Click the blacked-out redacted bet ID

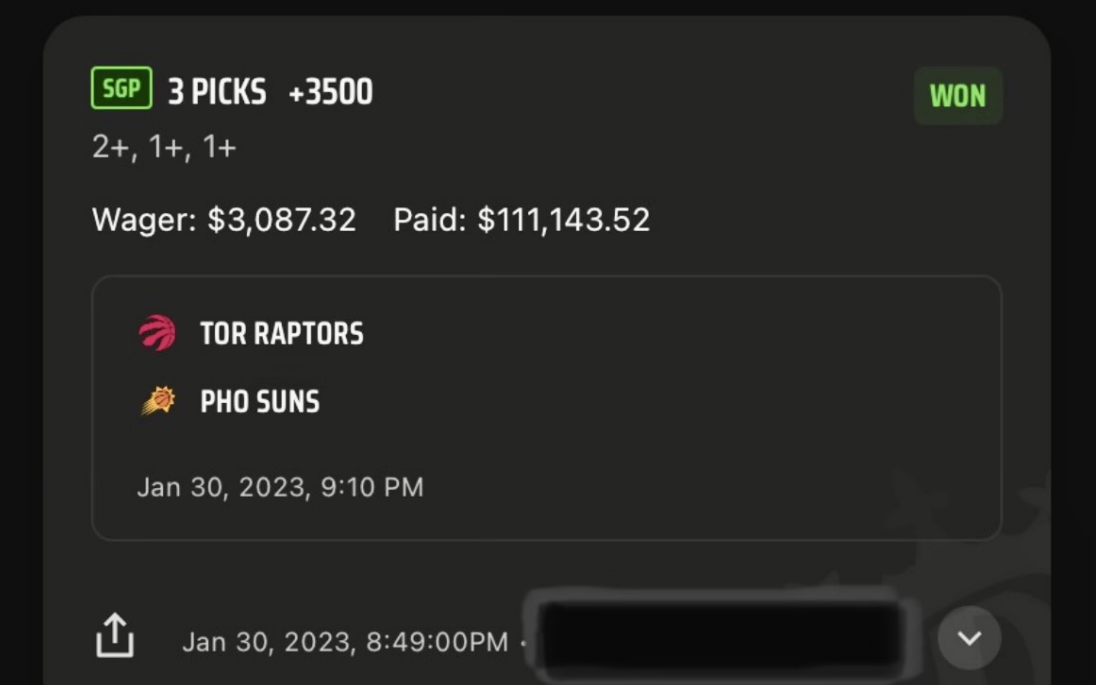(720, 636)
